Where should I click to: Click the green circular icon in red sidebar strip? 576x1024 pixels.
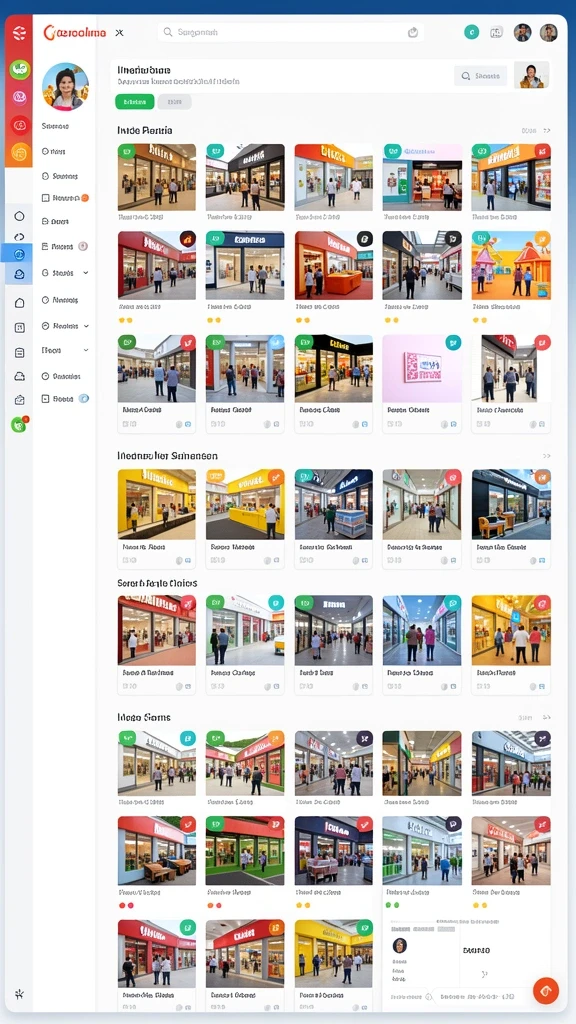20,69
